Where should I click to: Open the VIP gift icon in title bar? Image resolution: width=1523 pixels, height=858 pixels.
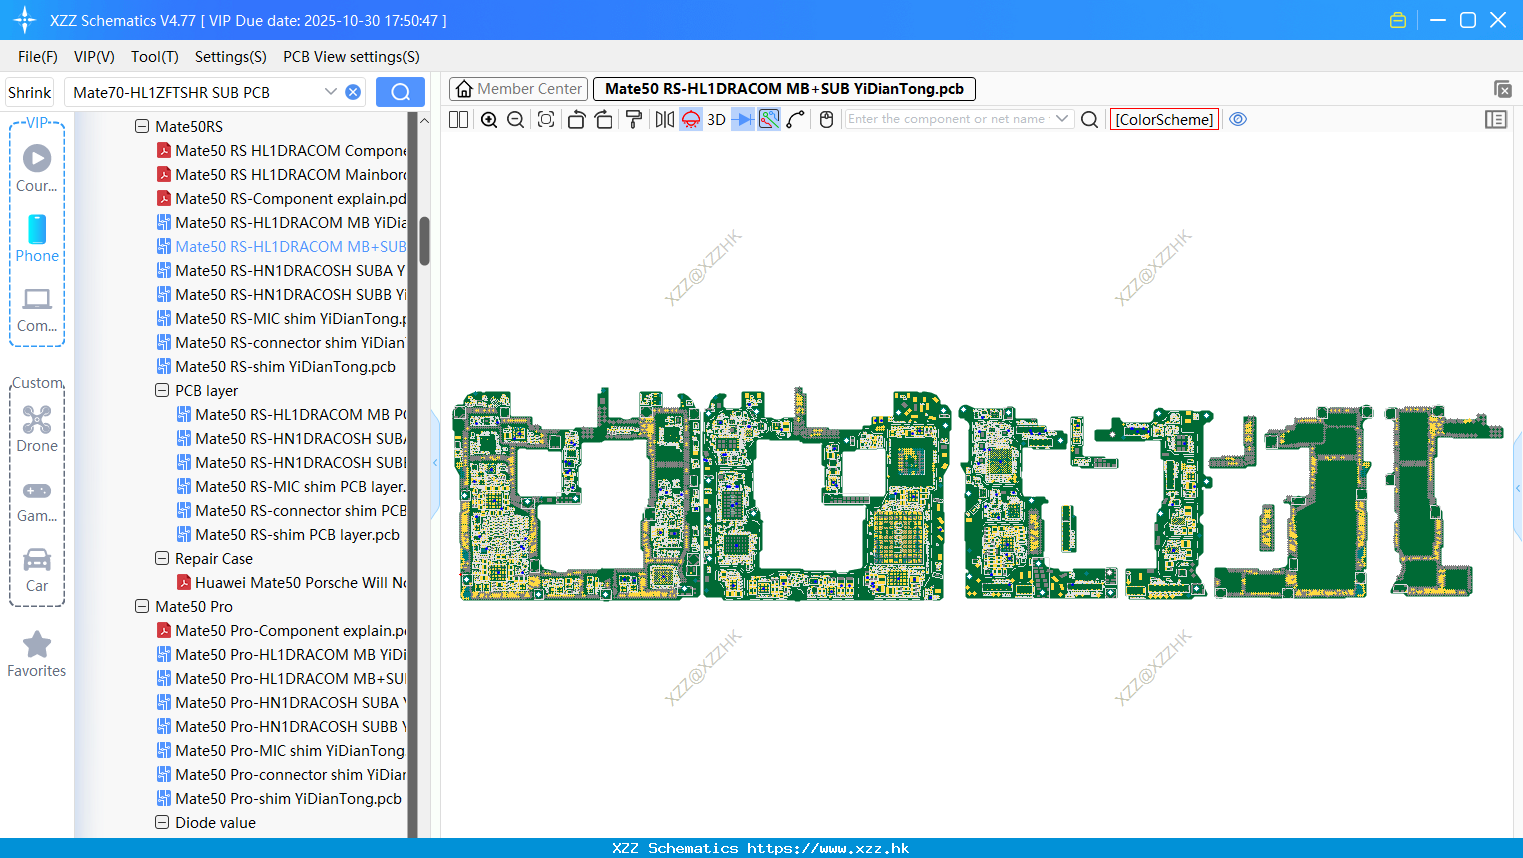[1398, 20]
